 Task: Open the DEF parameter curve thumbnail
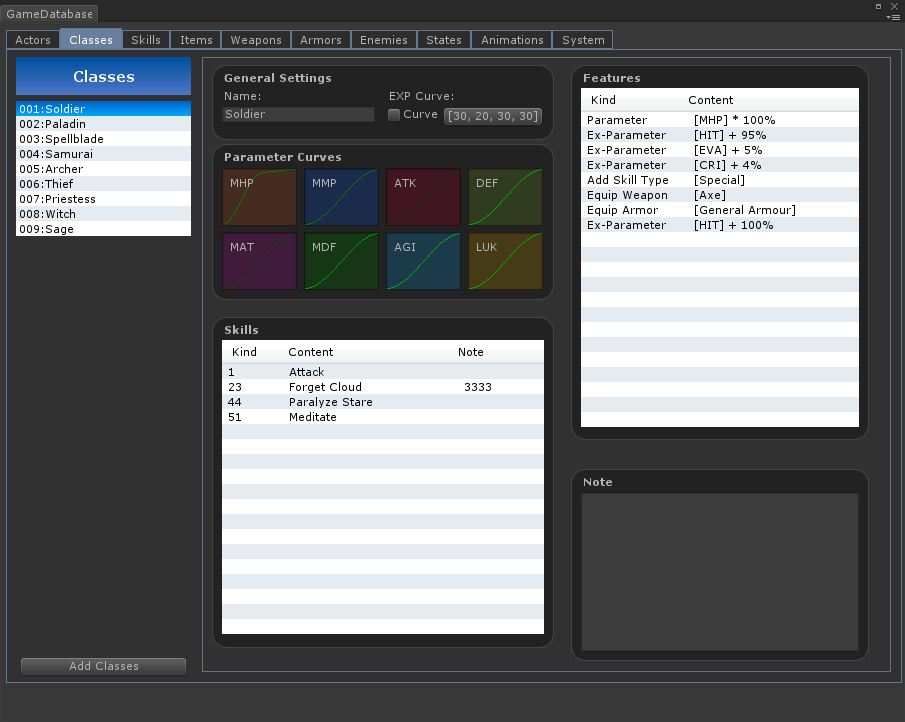(505, 197)
